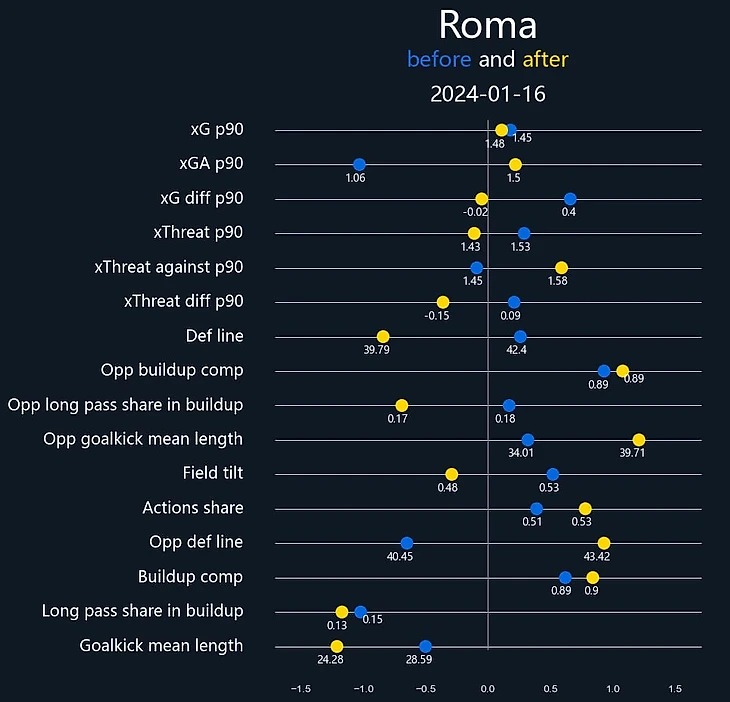
Task: Click the yellow Field tilt dot
Action: coord(452,474)
